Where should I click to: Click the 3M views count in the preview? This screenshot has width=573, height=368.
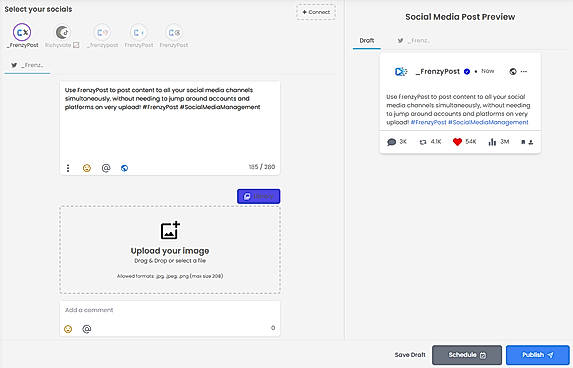tap(505, 142)
